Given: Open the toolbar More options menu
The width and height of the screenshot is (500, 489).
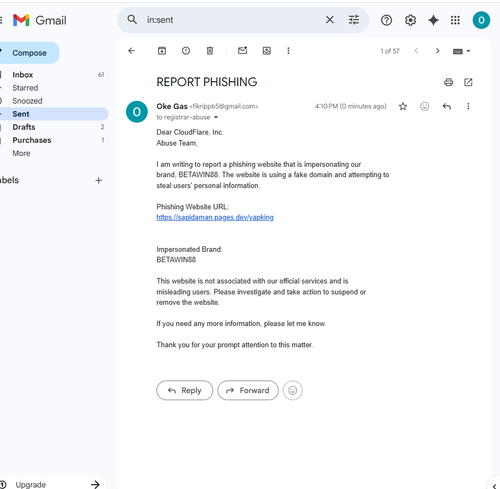Looking at the screenshot, I should point(288,51).
